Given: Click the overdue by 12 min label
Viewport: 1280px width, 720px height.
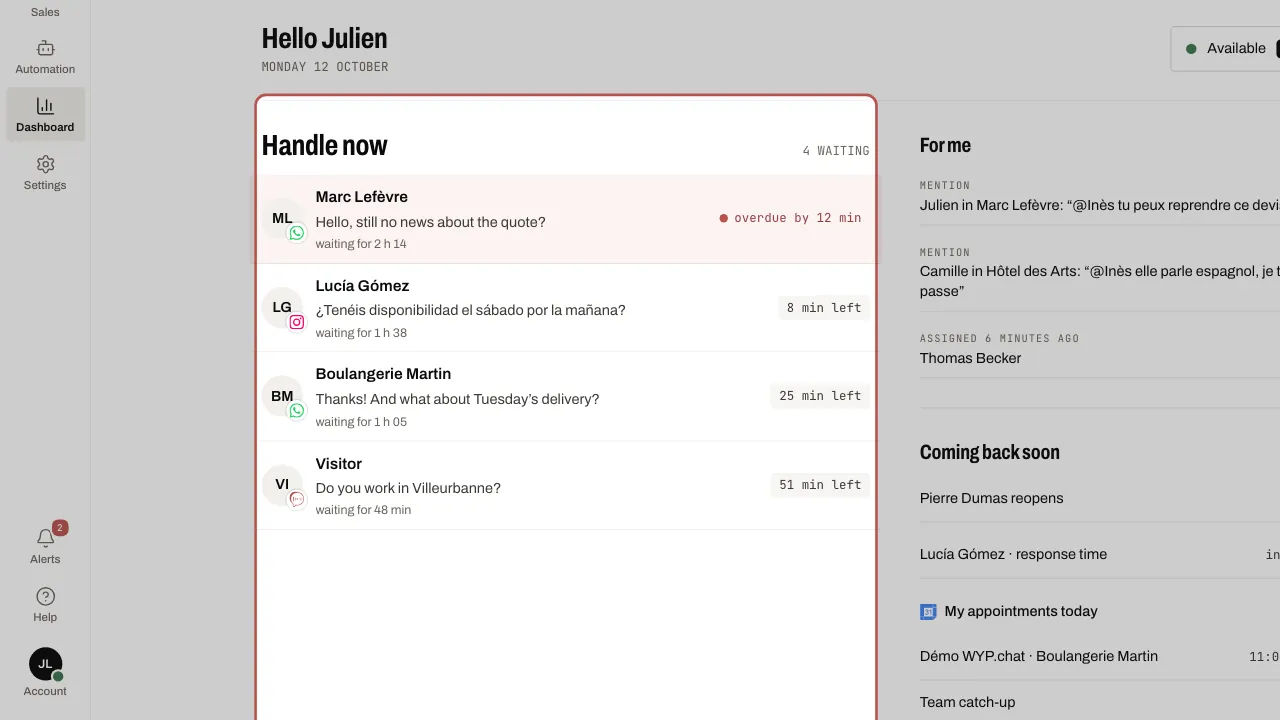Looking at the screenshot, I should 790,218.
